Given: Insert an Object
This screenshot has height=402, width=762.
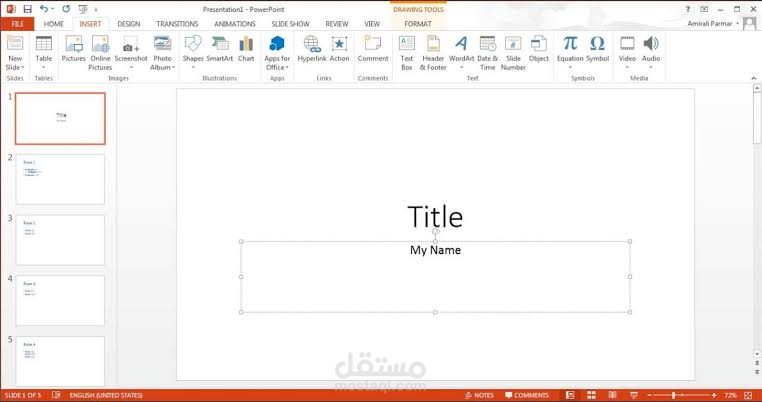Looking at the screenshot, I should pyautogui.click(x=538, y=49).
